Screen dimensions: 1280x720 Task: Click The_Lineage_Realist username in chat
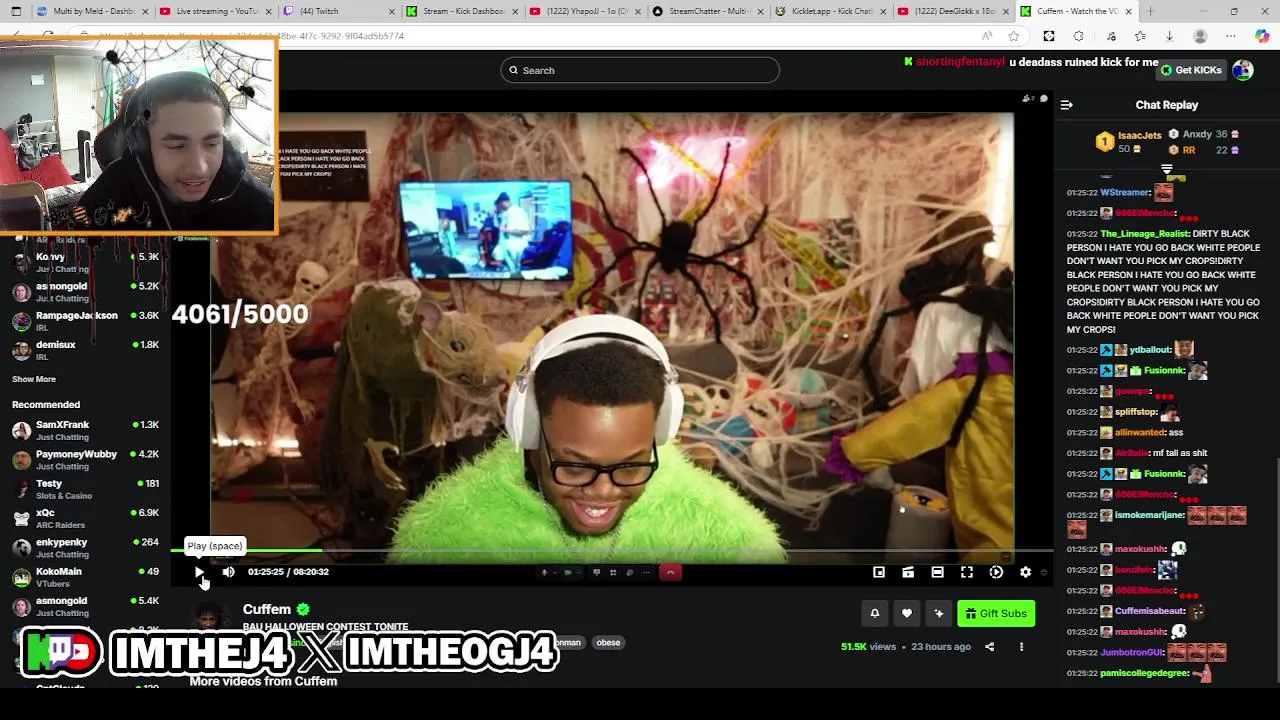pyautogui.click(x=1145, y=234)
